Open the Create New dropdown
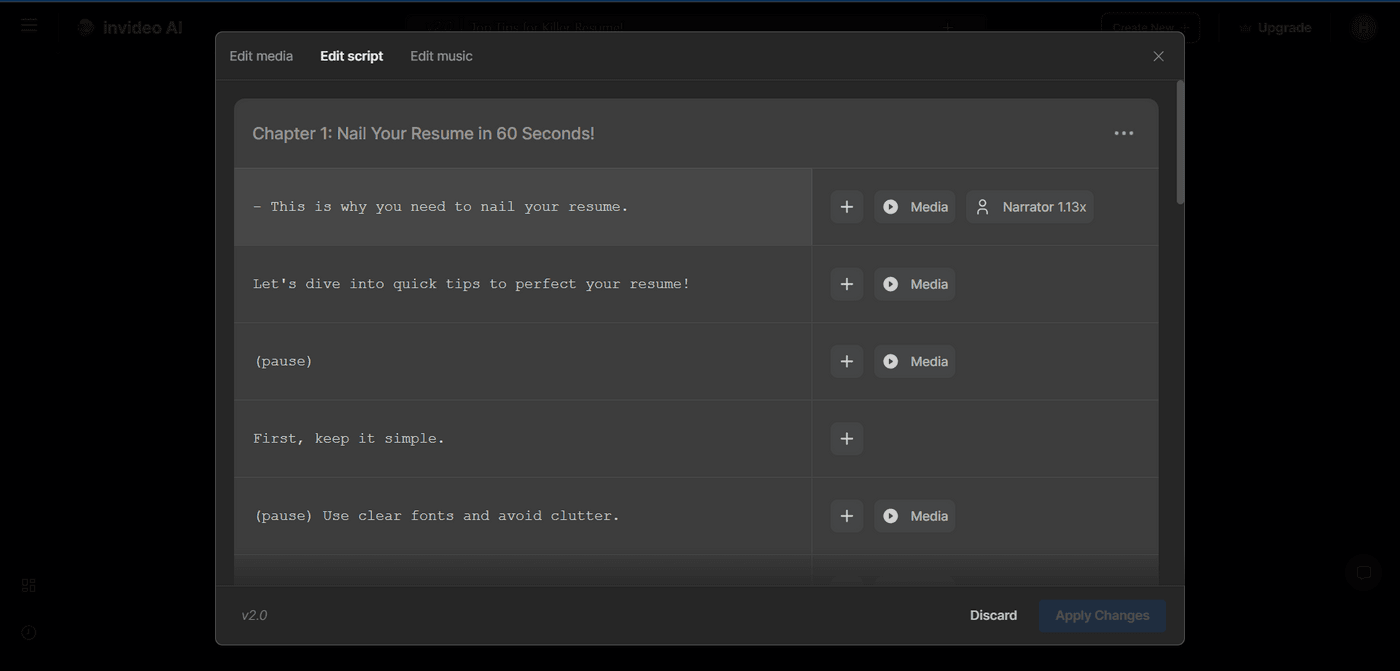Image resolution: width=1400 pixels, height=671 pixels. 1150,28
